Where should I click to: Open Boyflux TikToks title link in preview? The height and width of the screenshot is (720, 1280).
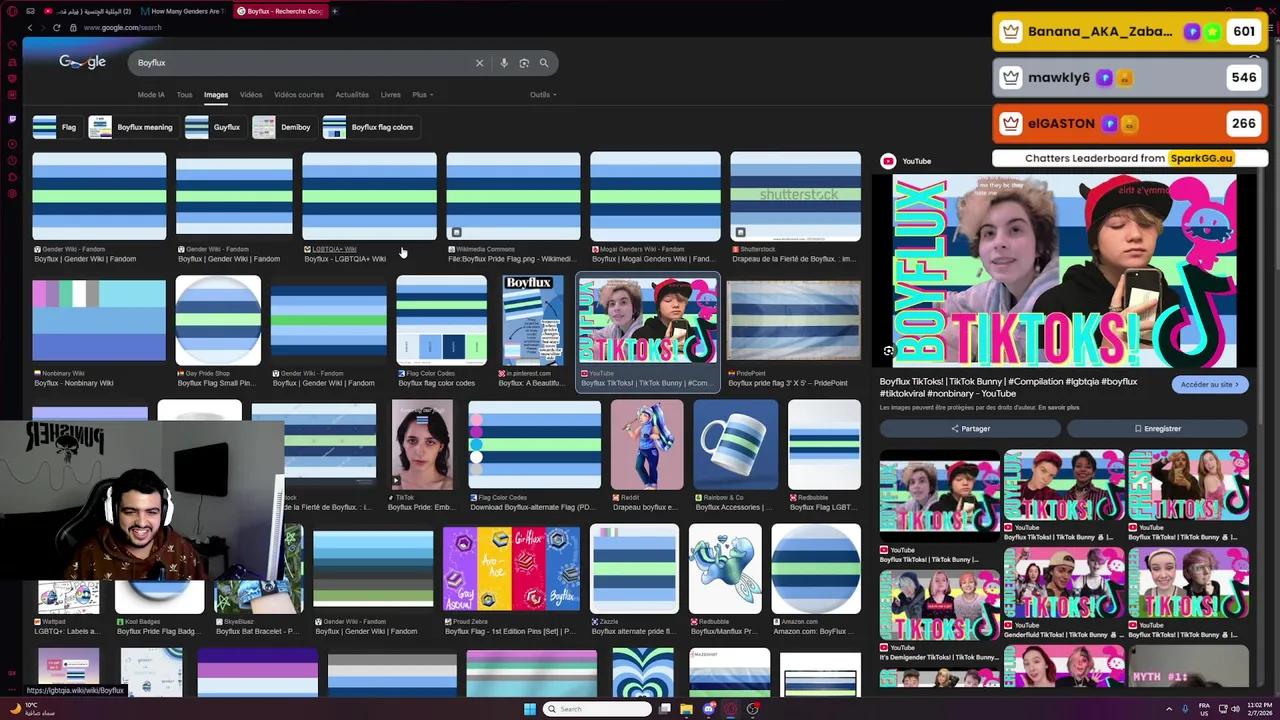1008,387
